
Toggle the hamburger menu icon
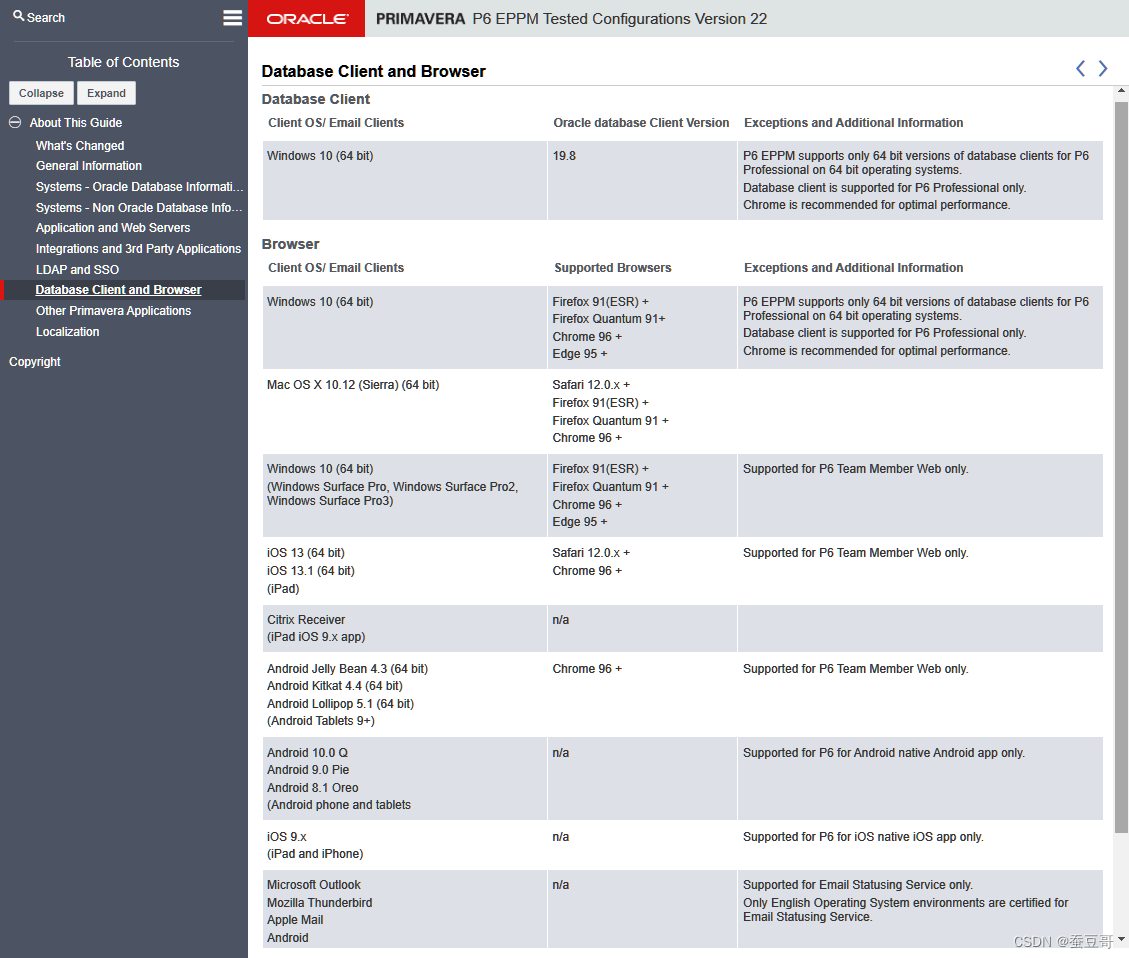pyautogui.click(x=233, y=17)
